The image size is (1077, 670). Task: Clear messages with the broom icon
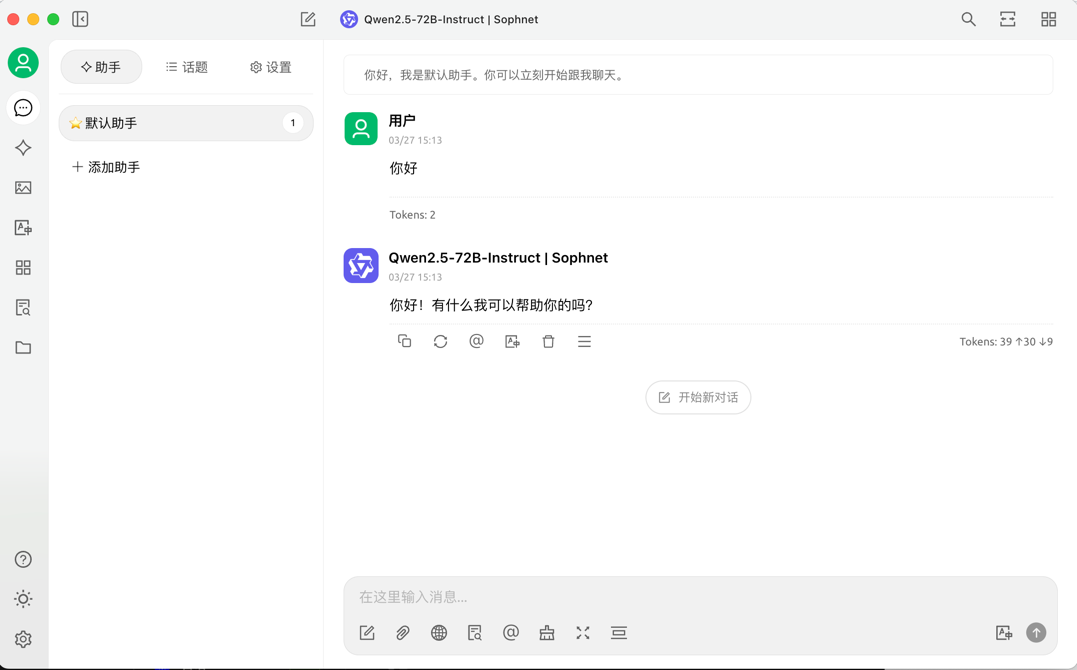click(547, 633)
